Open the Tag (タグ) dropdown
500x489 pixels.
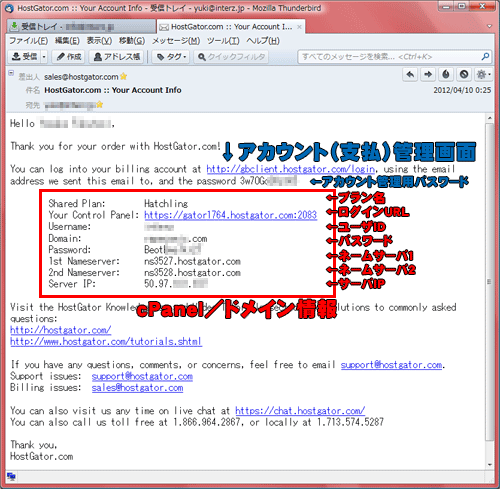[x=171, y=57]
